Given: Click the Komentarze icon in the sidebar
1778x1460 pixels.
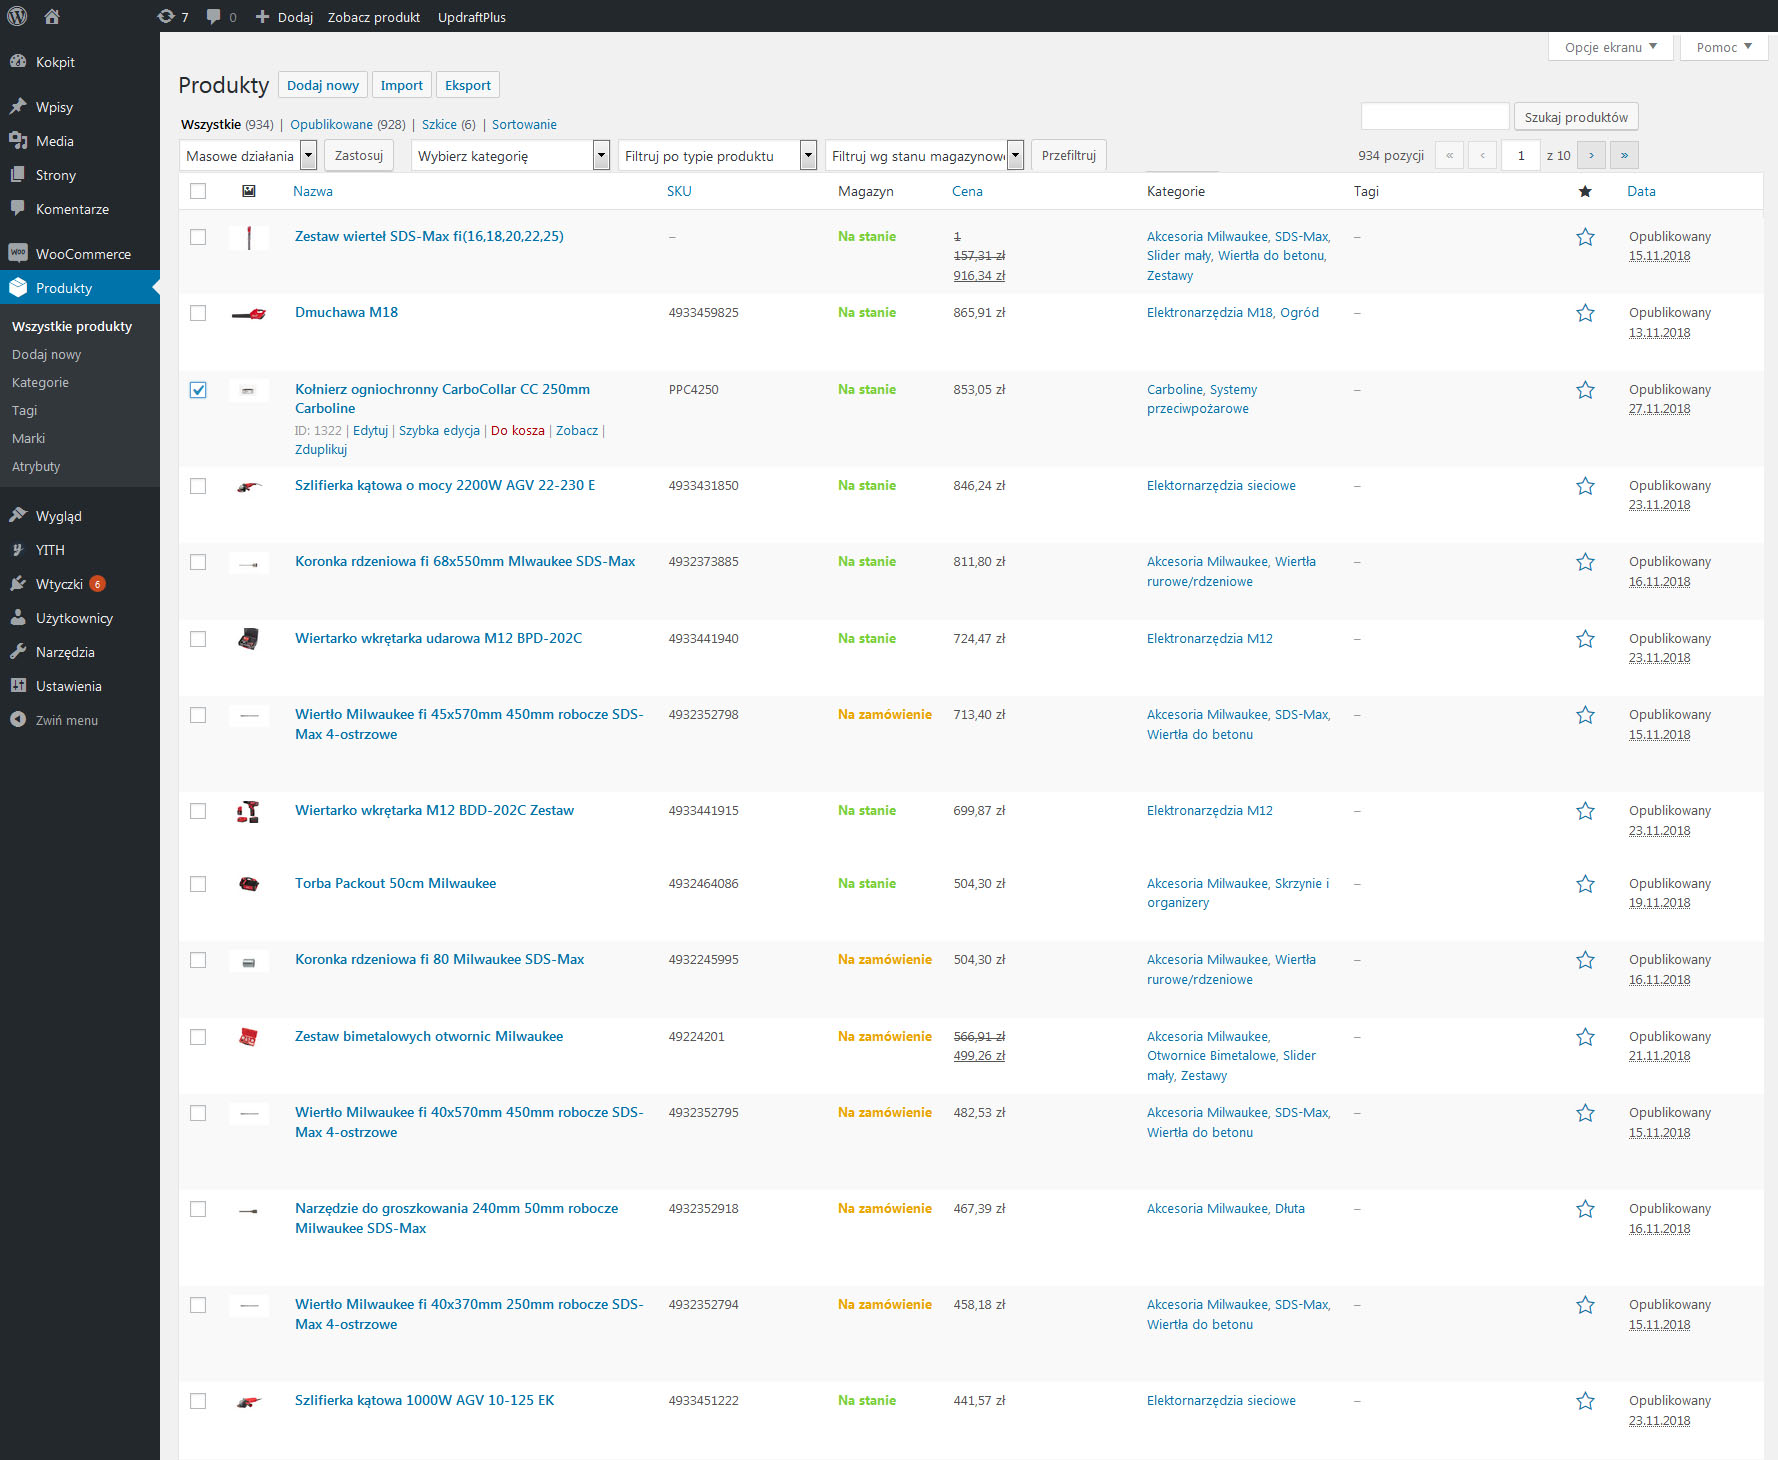Looking at the screenshot, I should click(18, 208).
